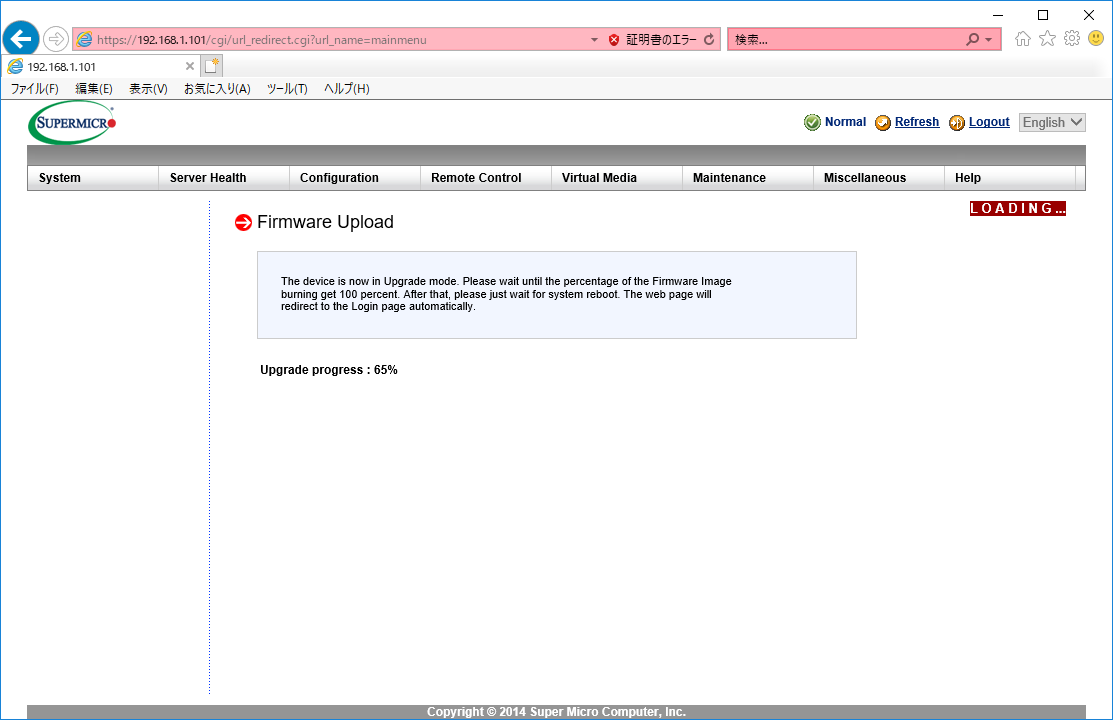Select the Remote Control menu
The height and width of the screenshot is (720, 1113).
point(476,178)
